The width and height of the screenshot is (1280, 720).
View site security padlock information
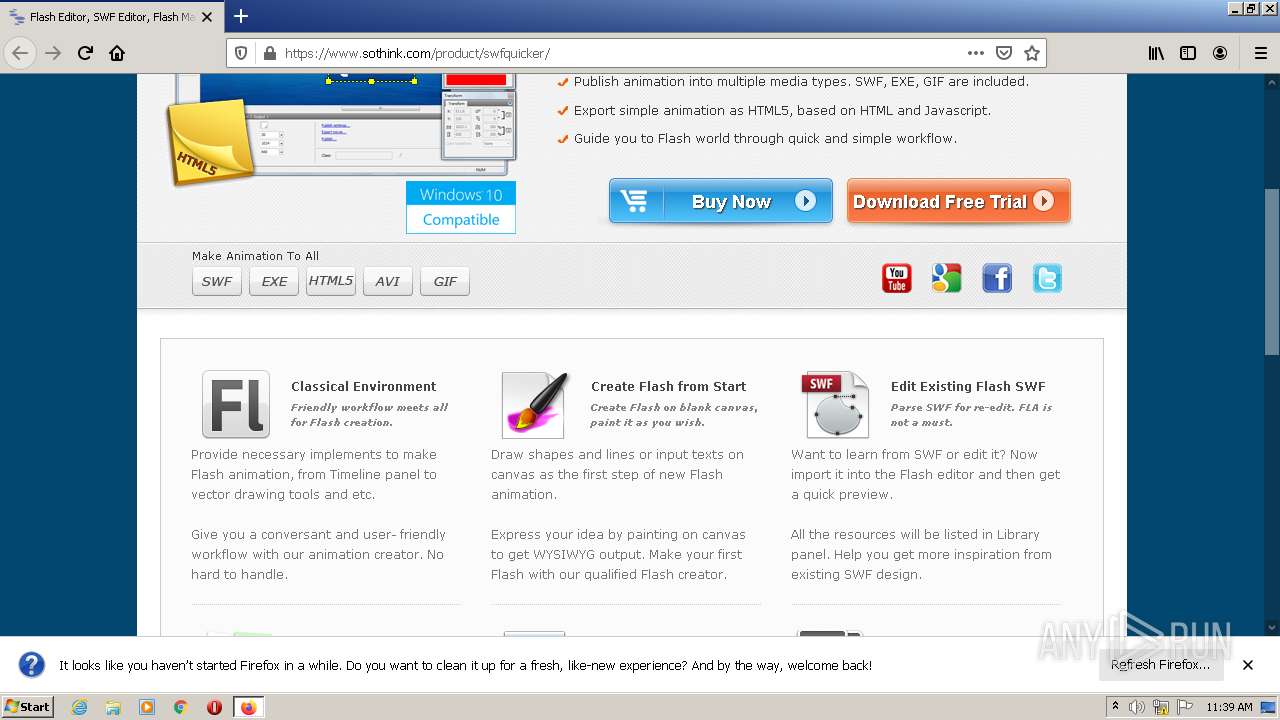click(x=268, y=53)
